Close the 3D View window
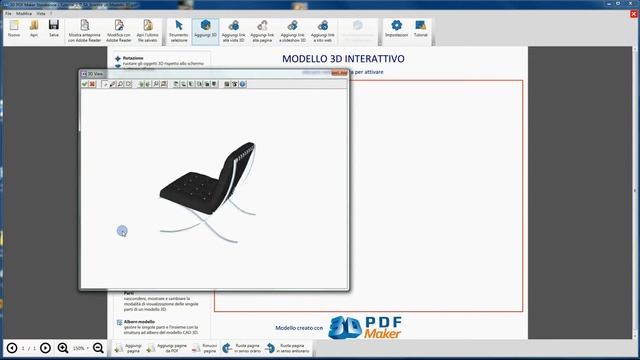This screenshot has width=640, height=360. [x=339, y=73]
